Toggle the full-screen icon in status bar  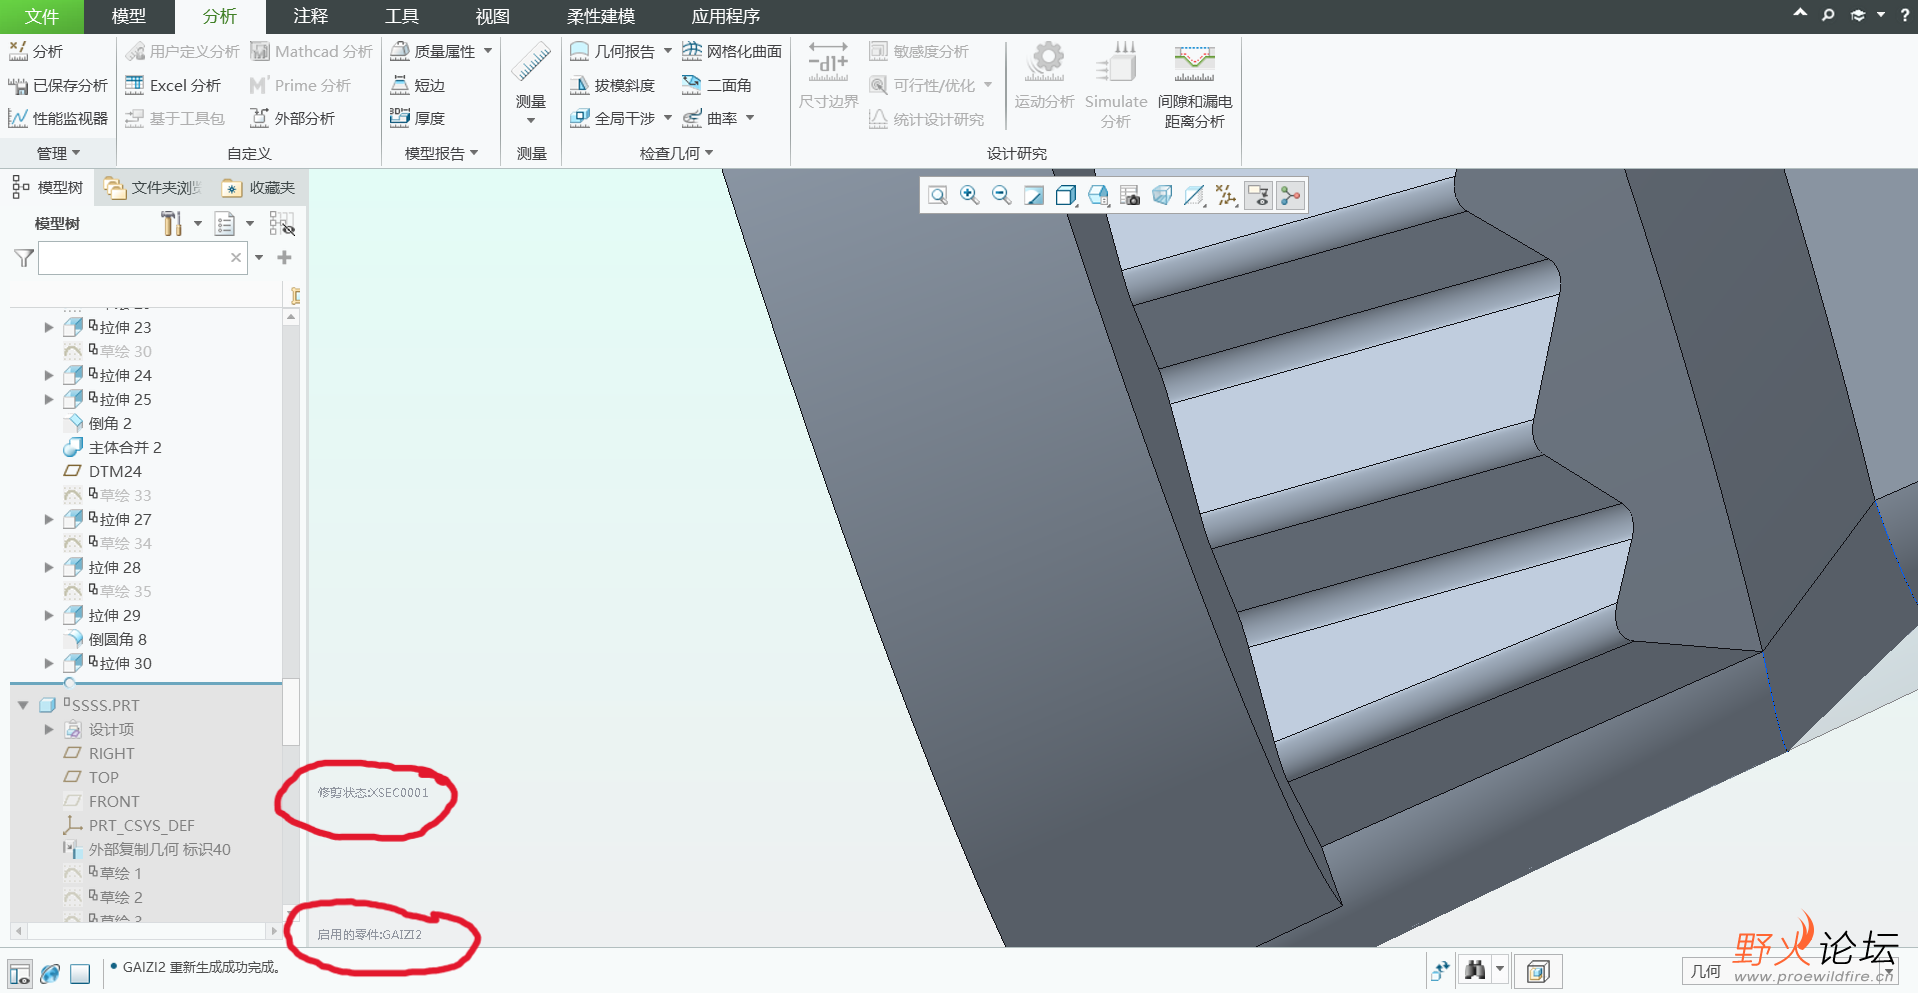80,973
